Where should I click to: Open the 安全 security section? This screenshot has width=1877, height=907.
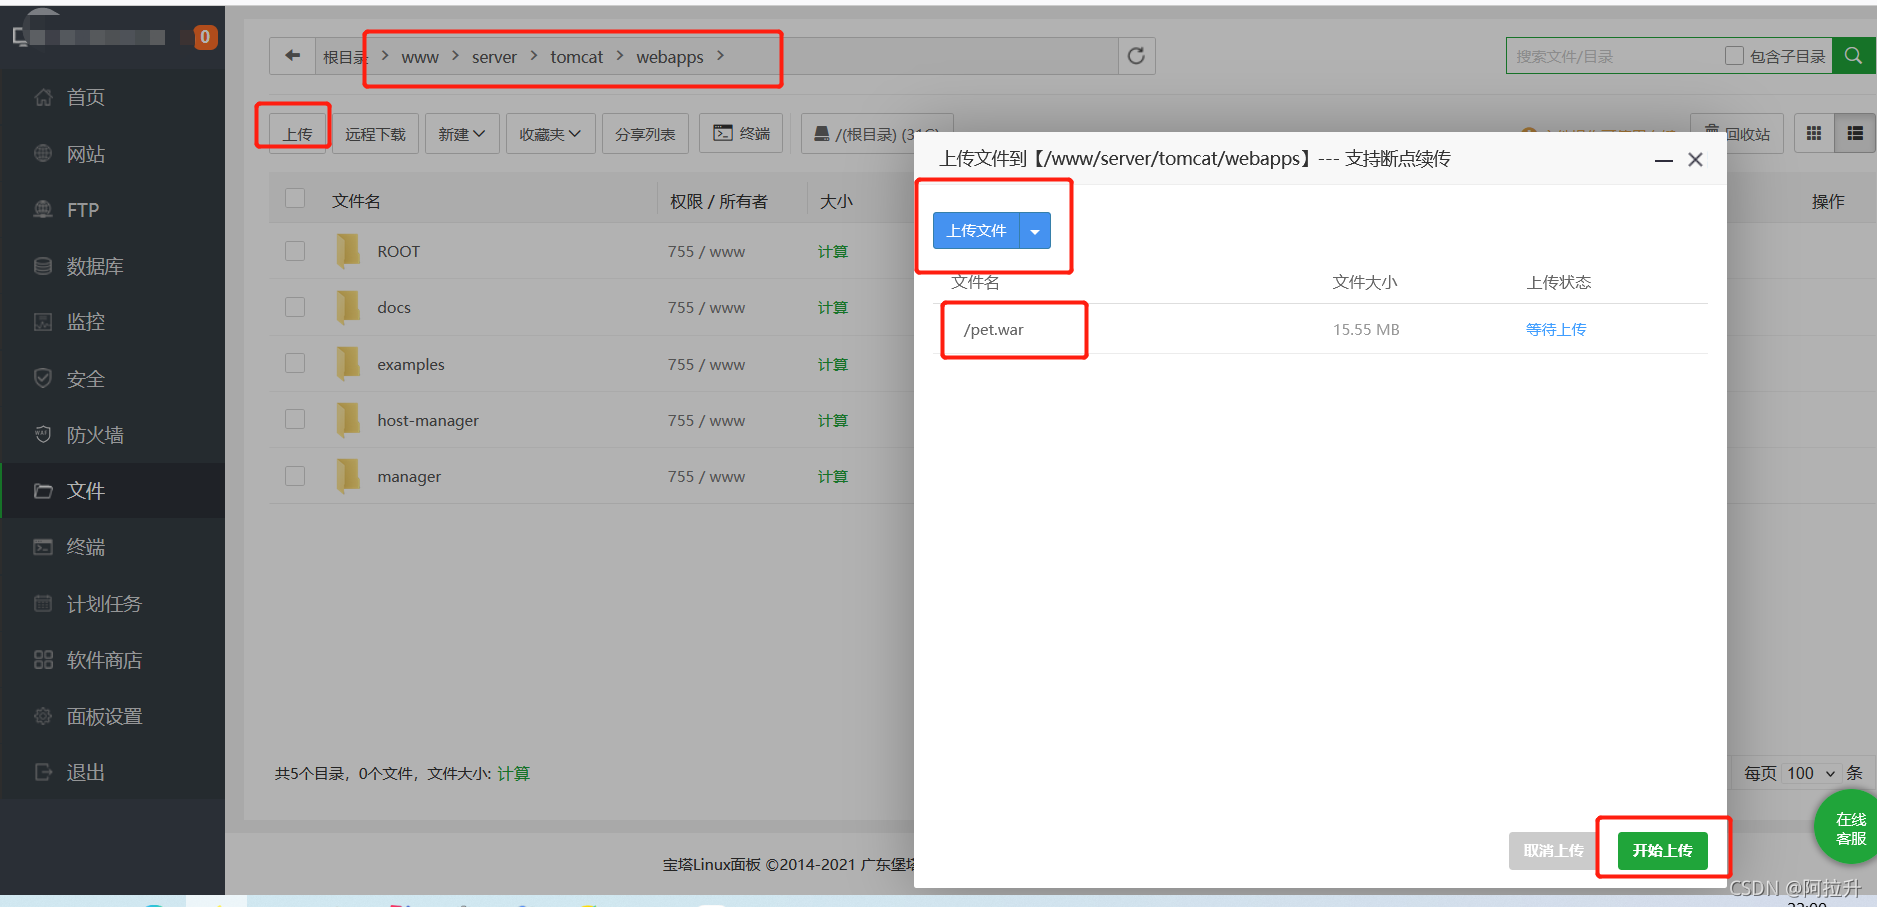pyautogui.click(x=85, y=379)
